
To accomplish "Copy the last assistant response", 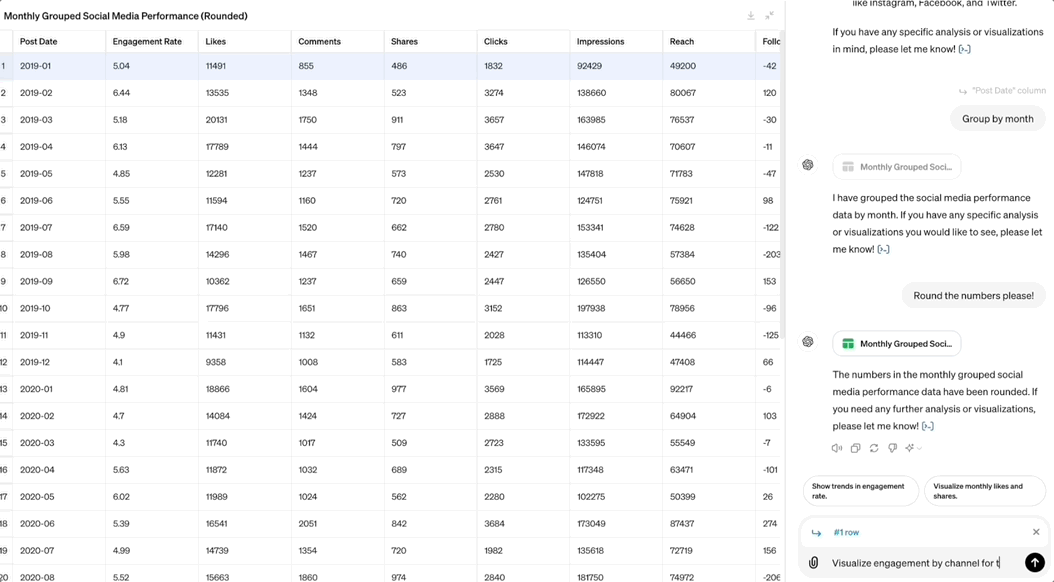I will 855,448.
